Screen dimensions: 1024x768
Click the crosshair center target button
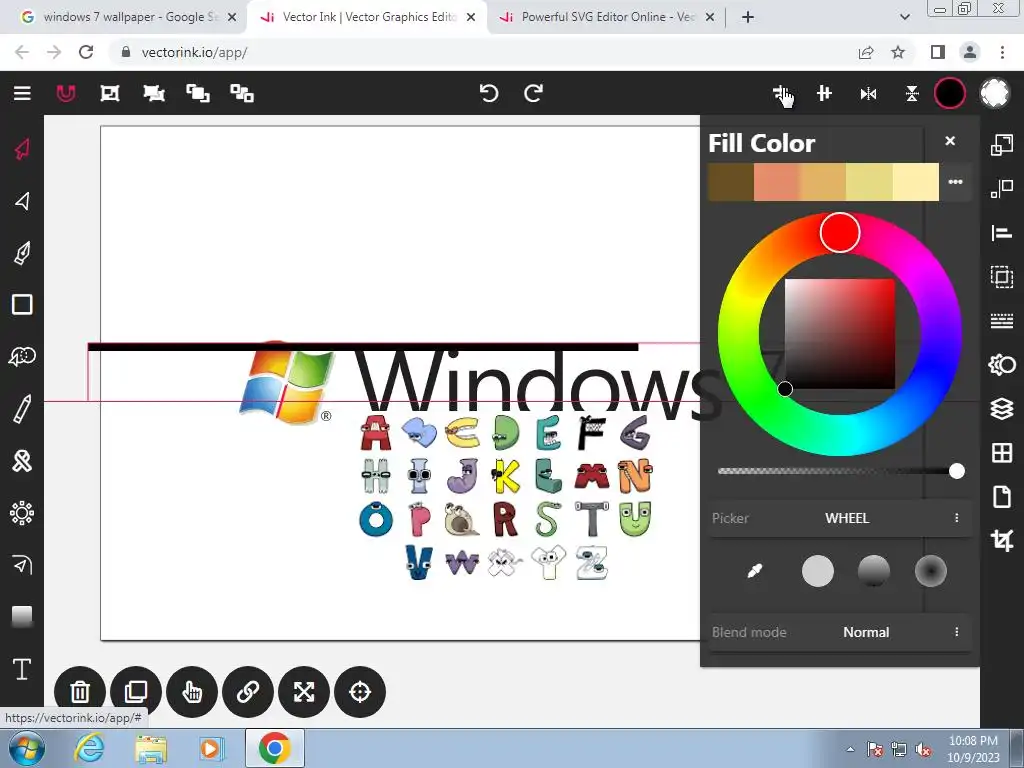360,692
